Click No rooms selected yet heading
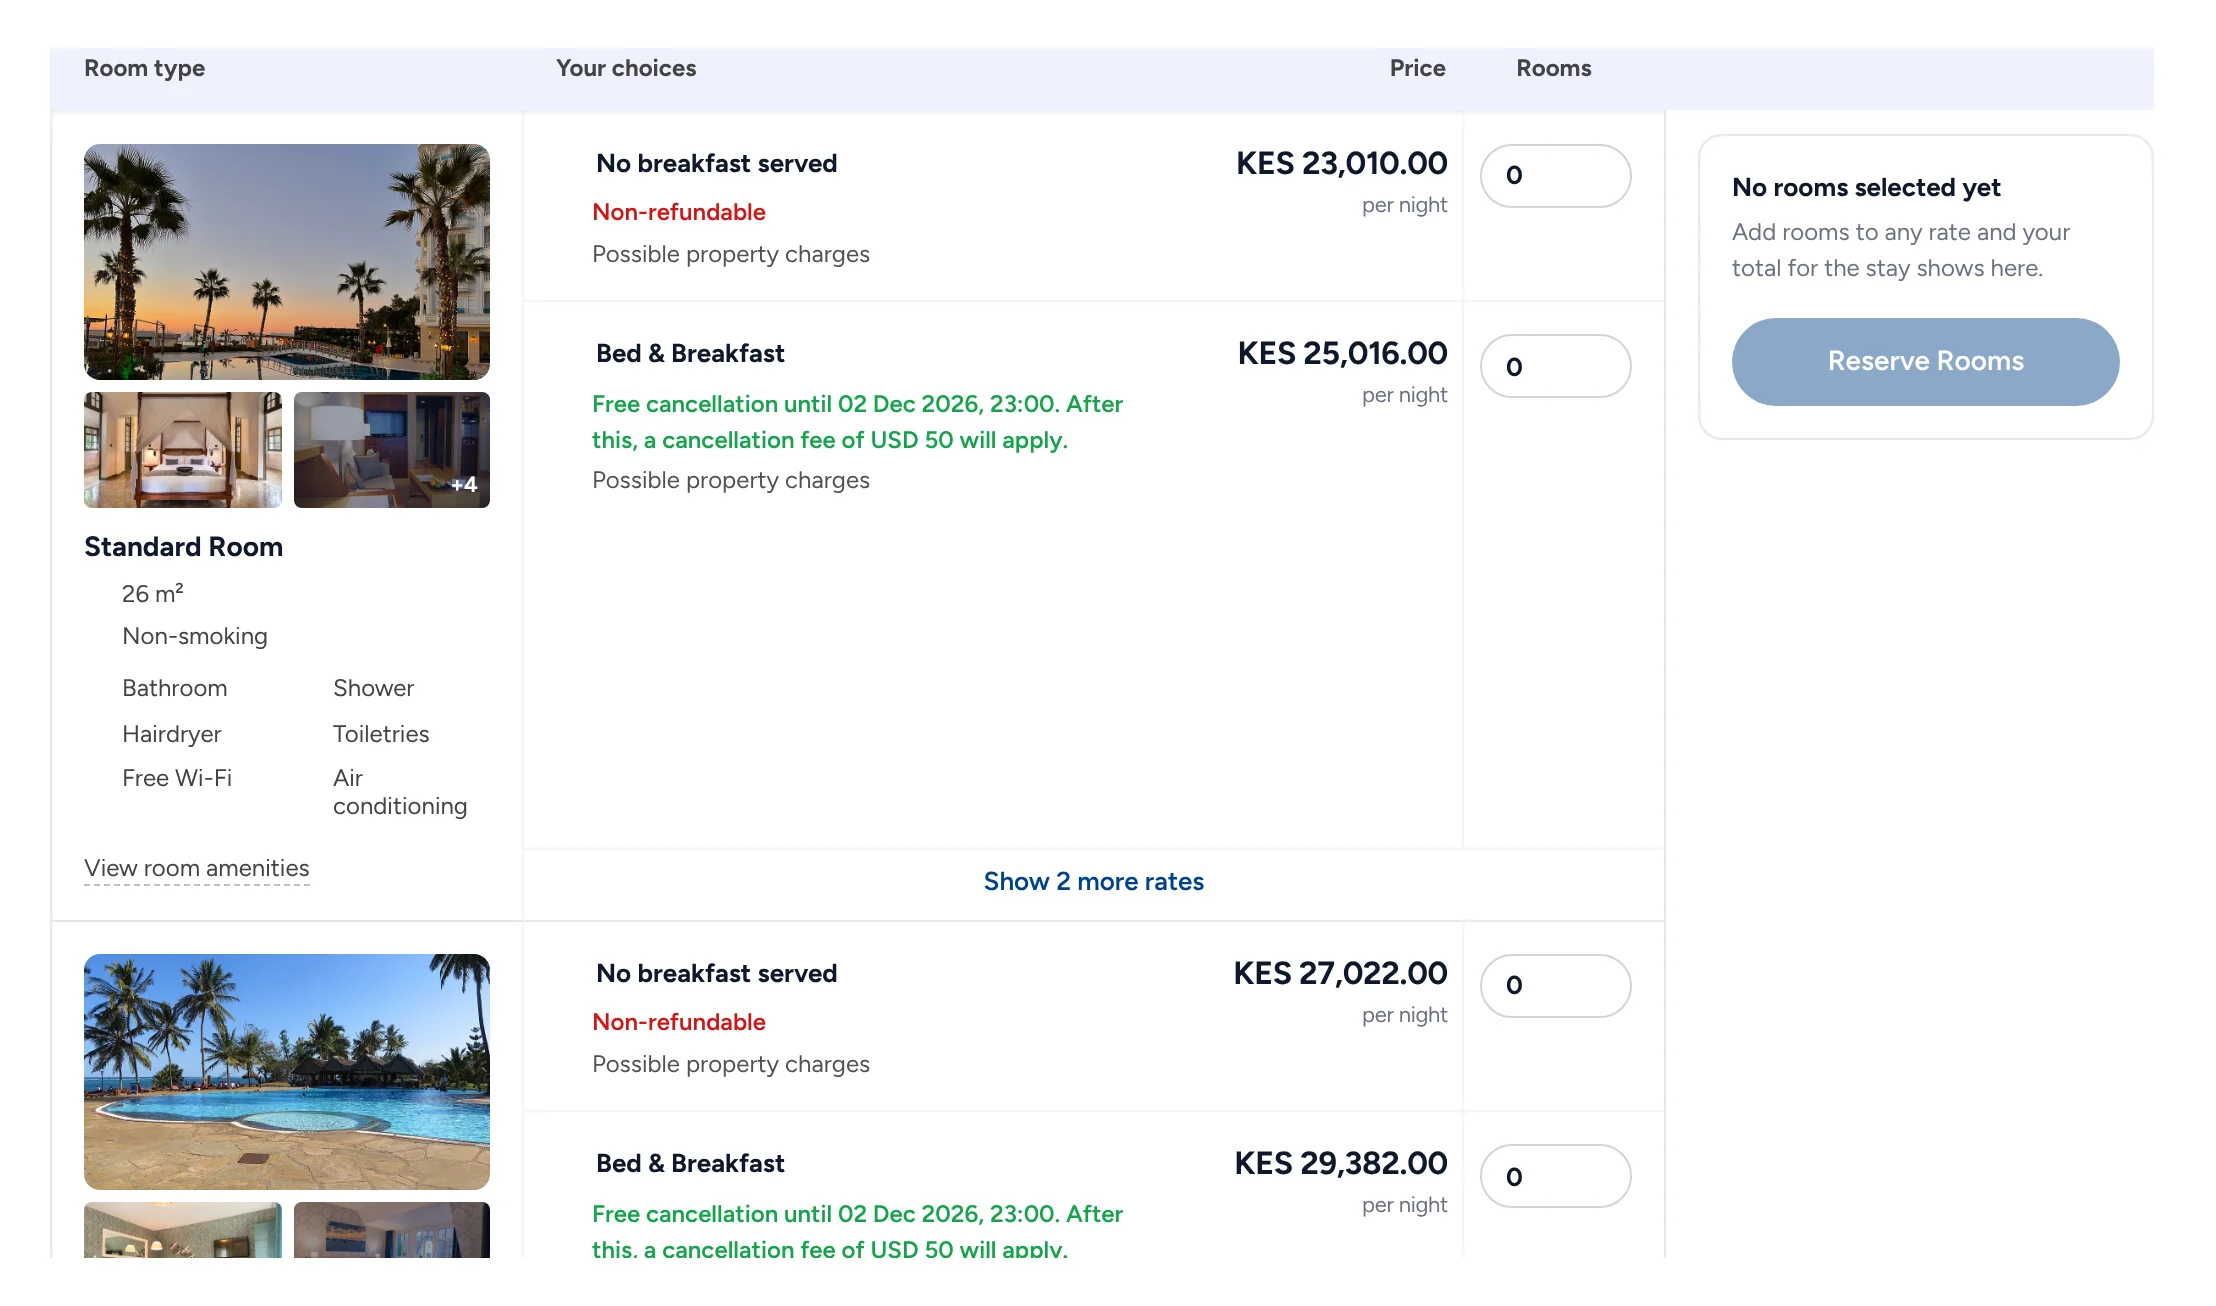This screenshot has height=1306, width=2216. [1866, 188]
